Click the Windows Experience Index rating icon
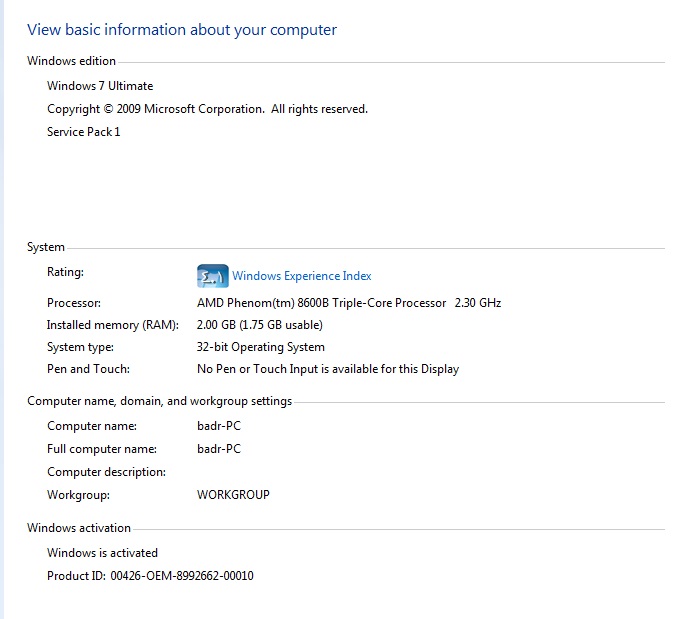Viewport: 673px width, 619px height. point(212,276)
